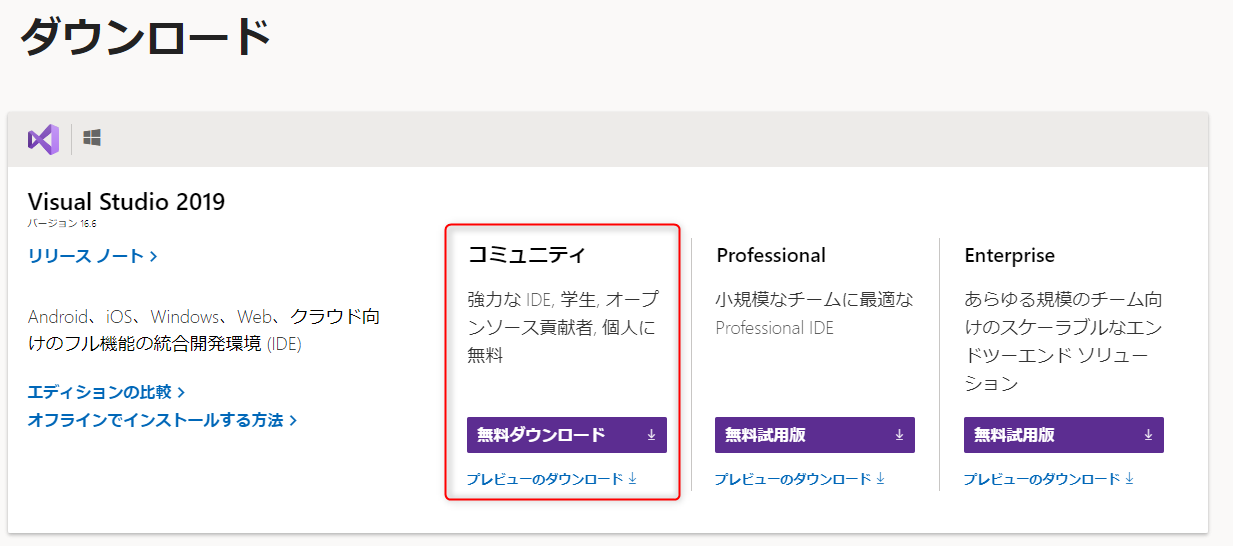Click the コミュニティ edition title
Screen dimensions: 1233x546
(527, 255)
